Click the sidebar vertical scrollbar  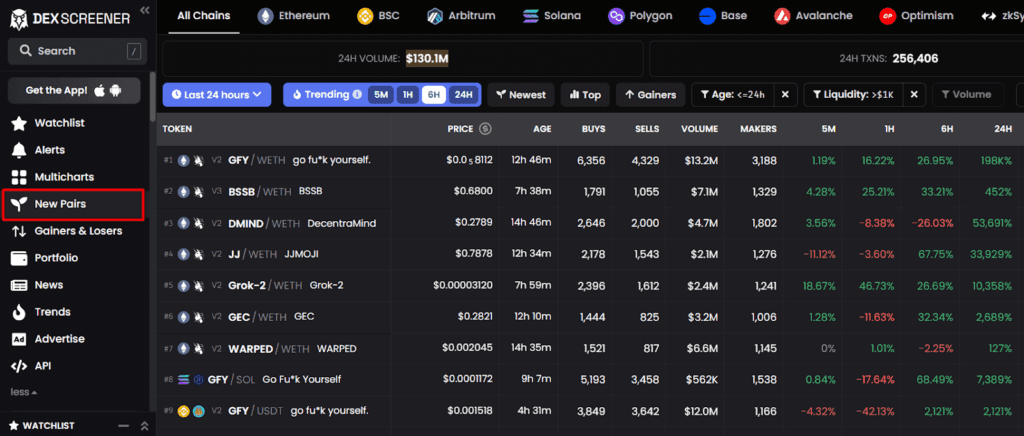153,95
